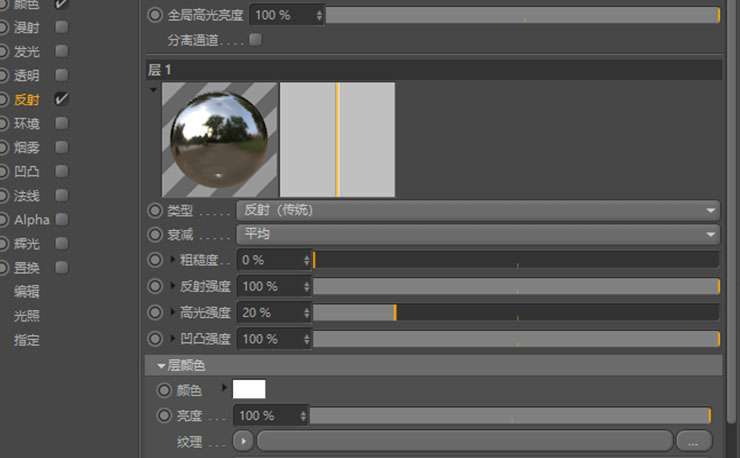
Task: Open the 衰减 dropdown showing 平均
Action: click(477, 234)
